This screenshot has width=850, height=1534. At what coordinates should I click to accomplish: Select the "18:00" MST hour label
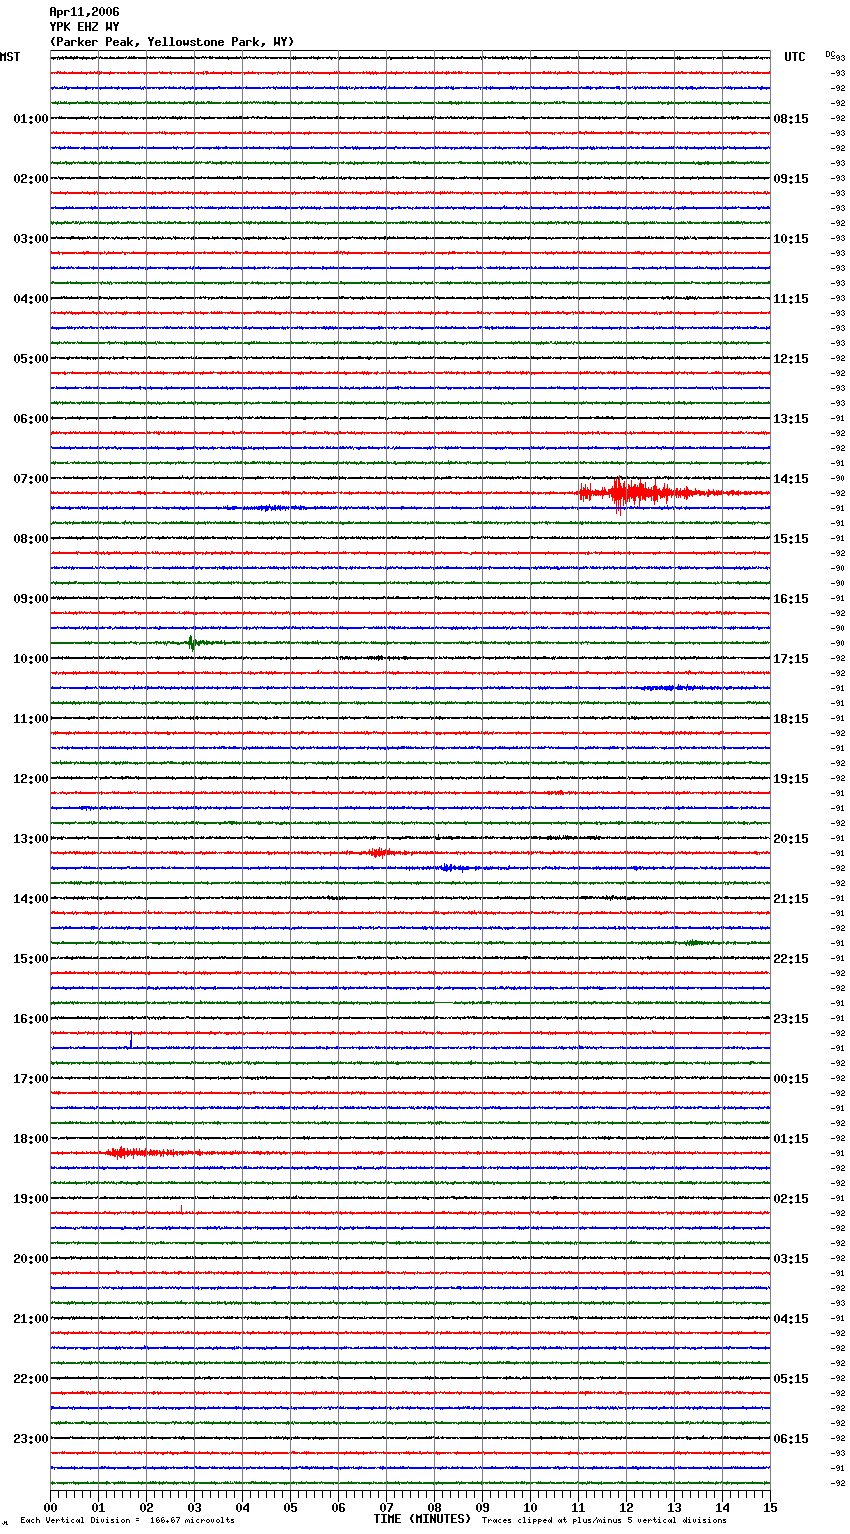click(31, 1139)
